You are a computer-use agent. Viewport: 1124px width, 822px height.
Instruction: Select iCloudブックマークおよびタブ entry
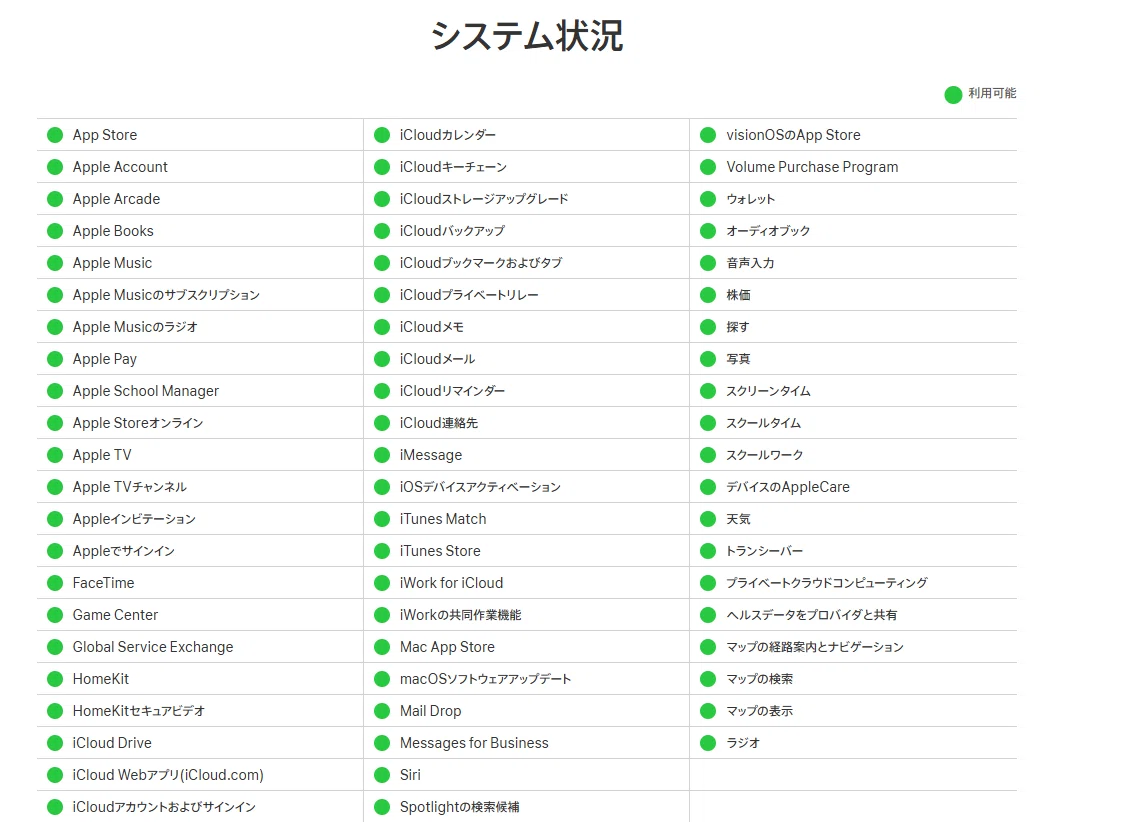(481, 263)
